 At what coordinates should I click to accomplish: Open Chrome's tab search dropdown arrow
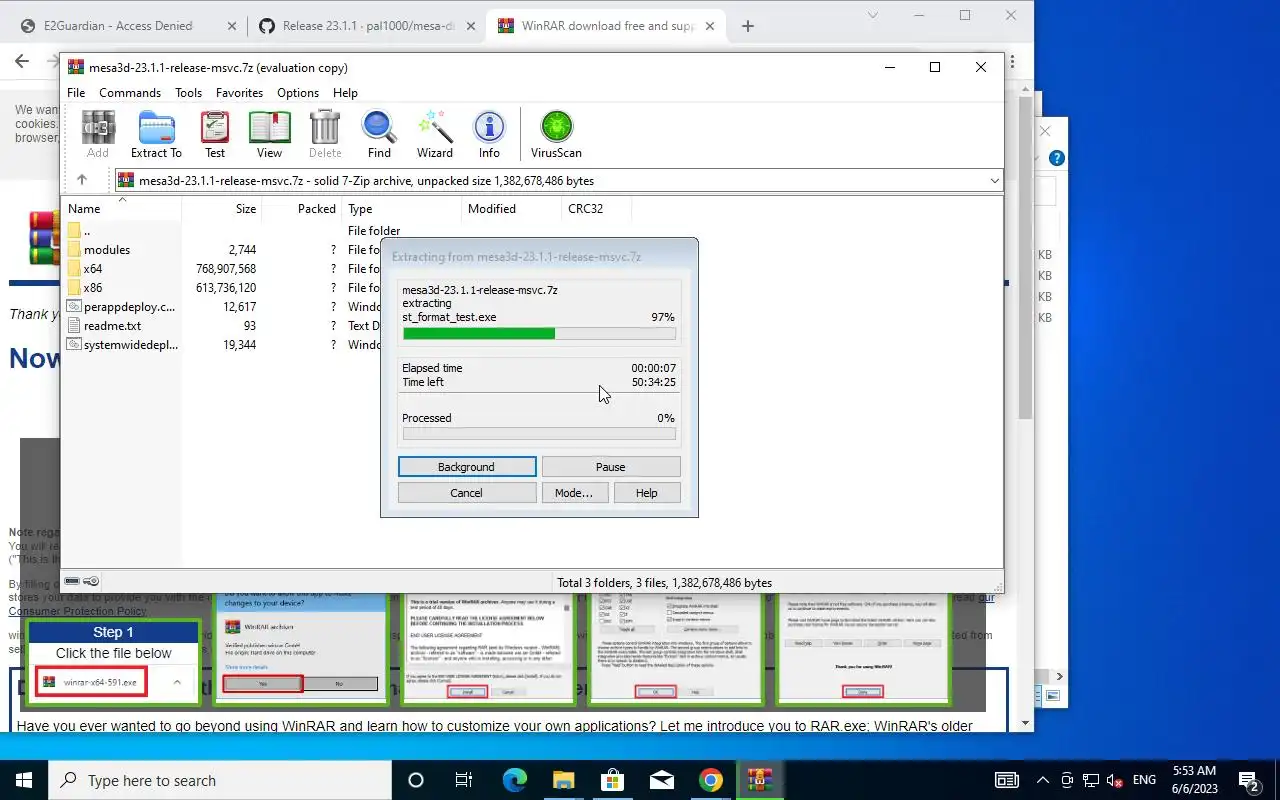pyautogui.click(x=873, y=15)
